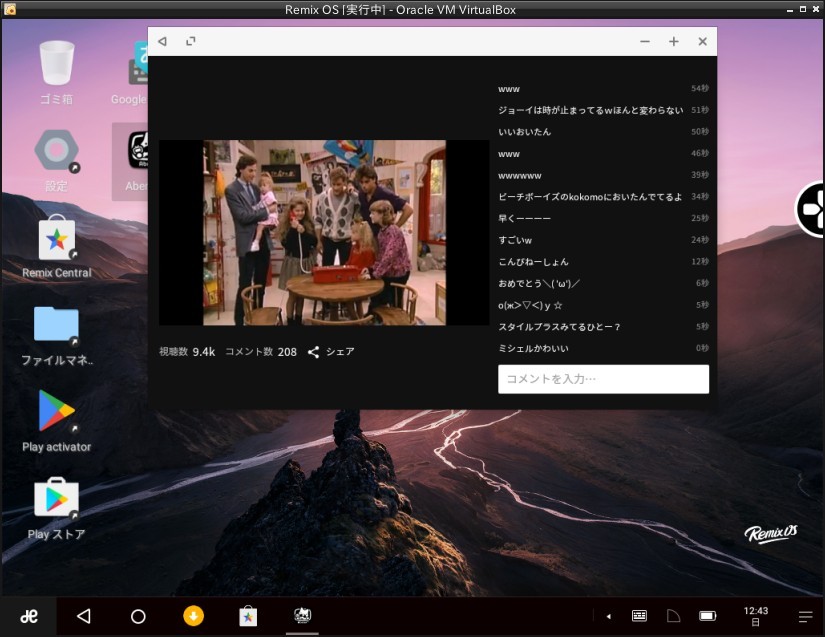The width and height of the screenshot is (825, 637).
Task: Maximize the app window with plus icon
Action: point(673,42)
